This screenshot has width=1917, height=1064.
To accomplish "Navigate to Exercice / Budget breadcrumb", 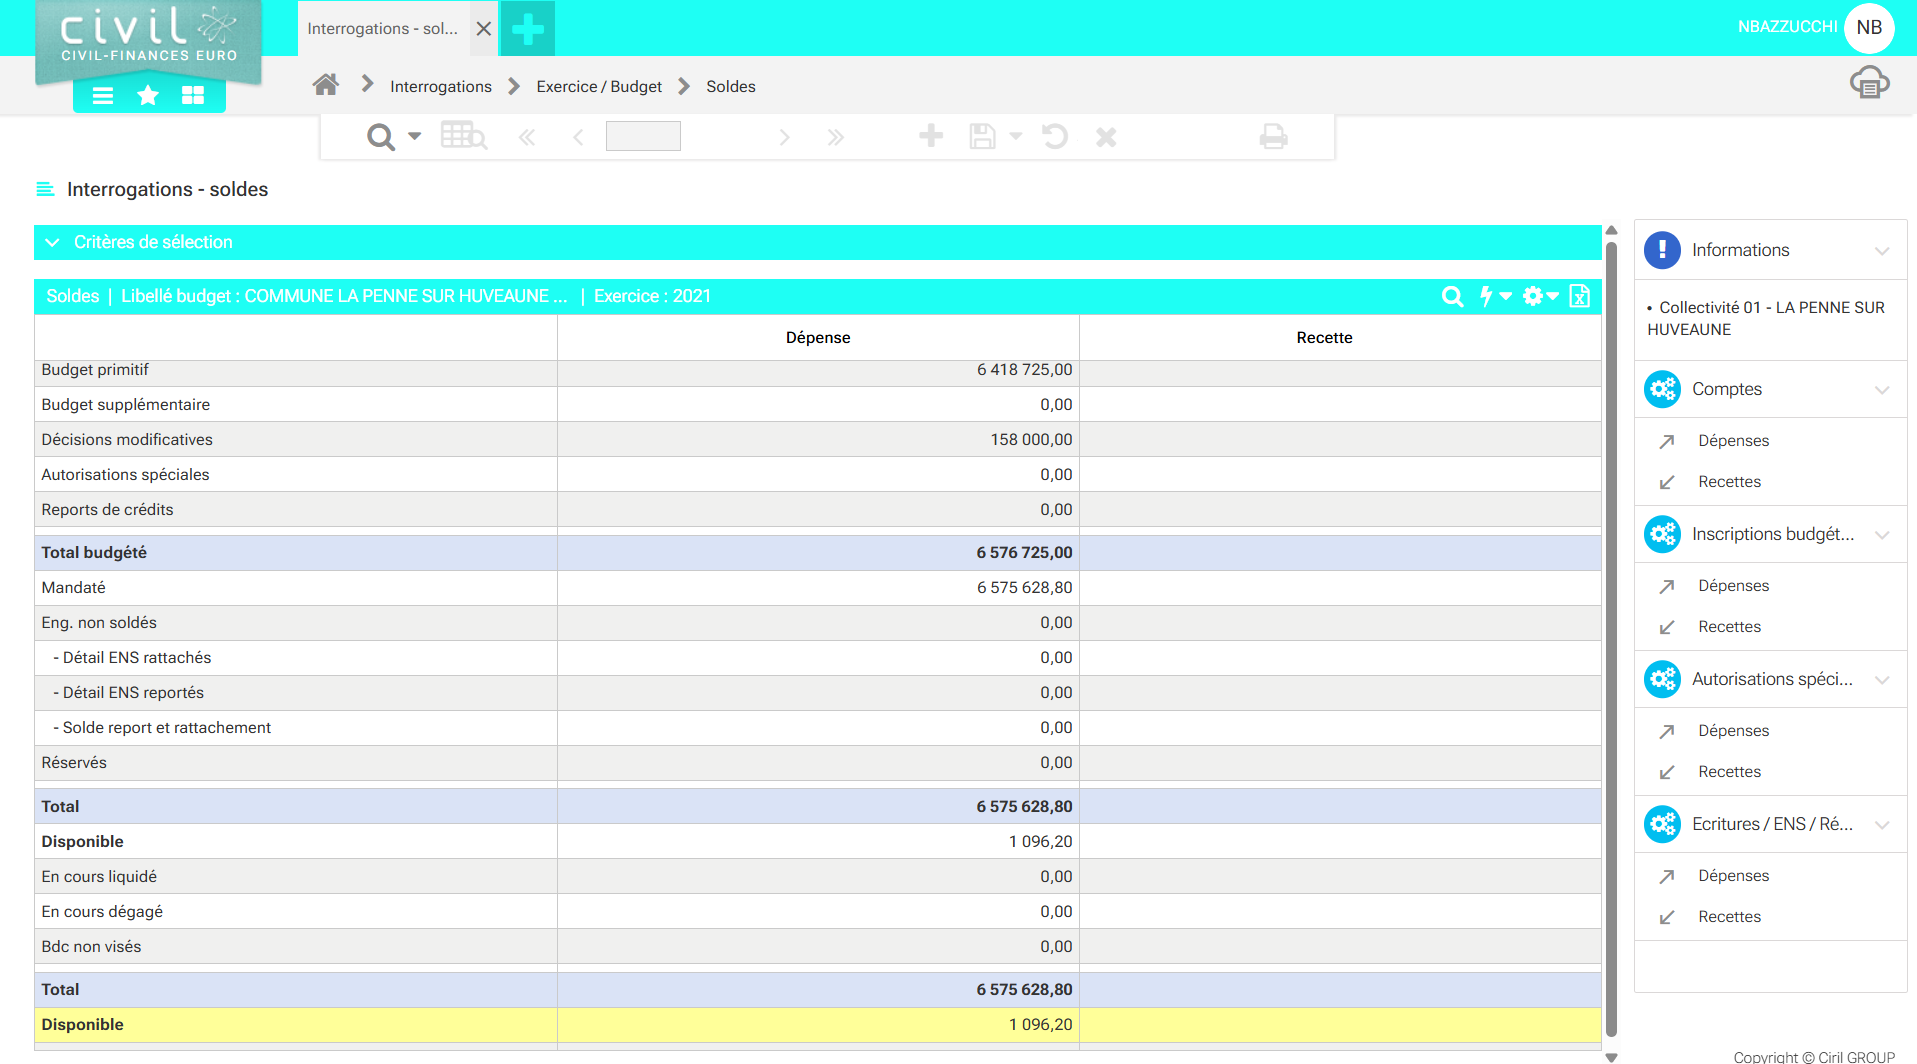I will [599, 87].
